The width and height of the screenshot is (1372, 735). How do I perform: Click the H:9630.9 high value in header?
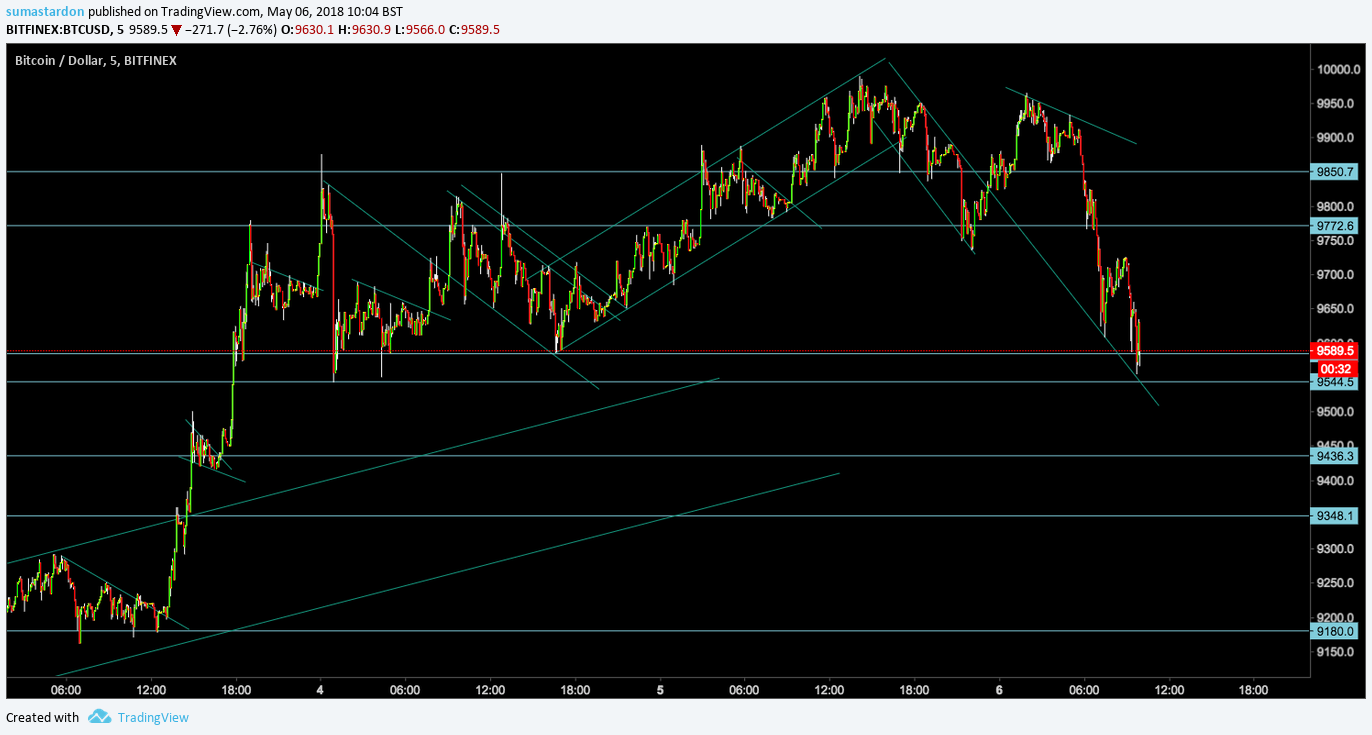pos(366,29)
